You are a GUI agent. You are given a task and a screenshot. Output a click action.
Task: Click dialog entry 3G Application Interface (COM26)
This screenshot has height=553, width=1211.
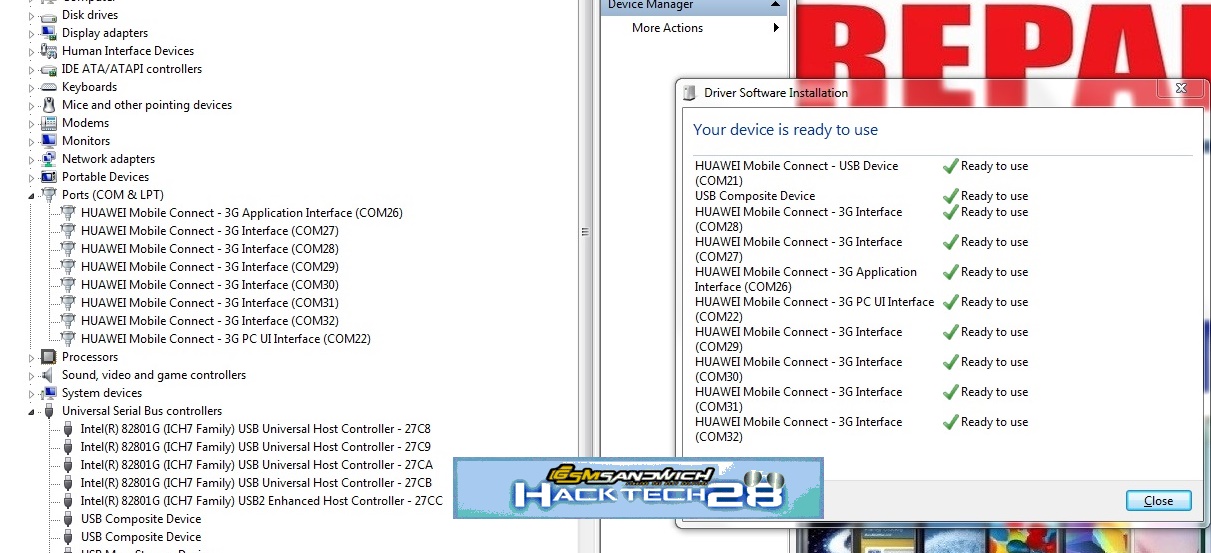[x=806, y=279]
